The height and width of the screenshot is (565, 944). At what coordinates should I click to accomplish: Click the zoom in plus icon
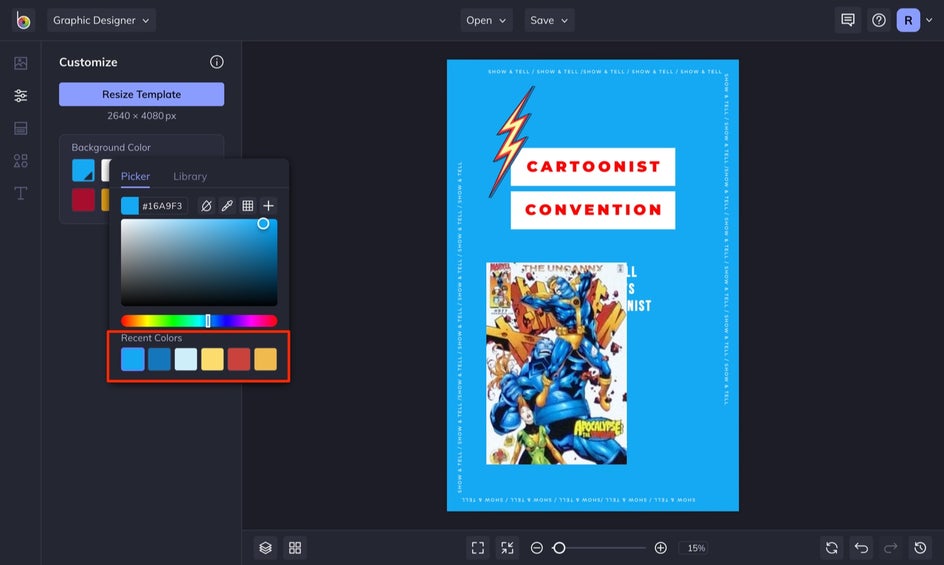(660, 548)
